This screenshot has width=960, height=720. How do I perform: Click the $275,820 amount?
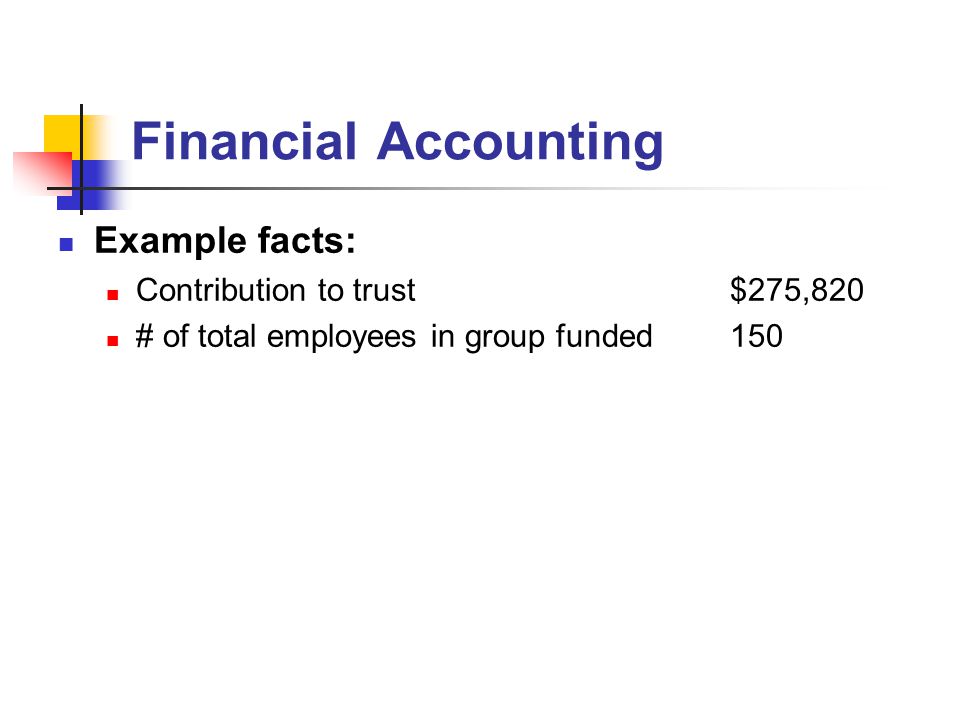(797, 290)
